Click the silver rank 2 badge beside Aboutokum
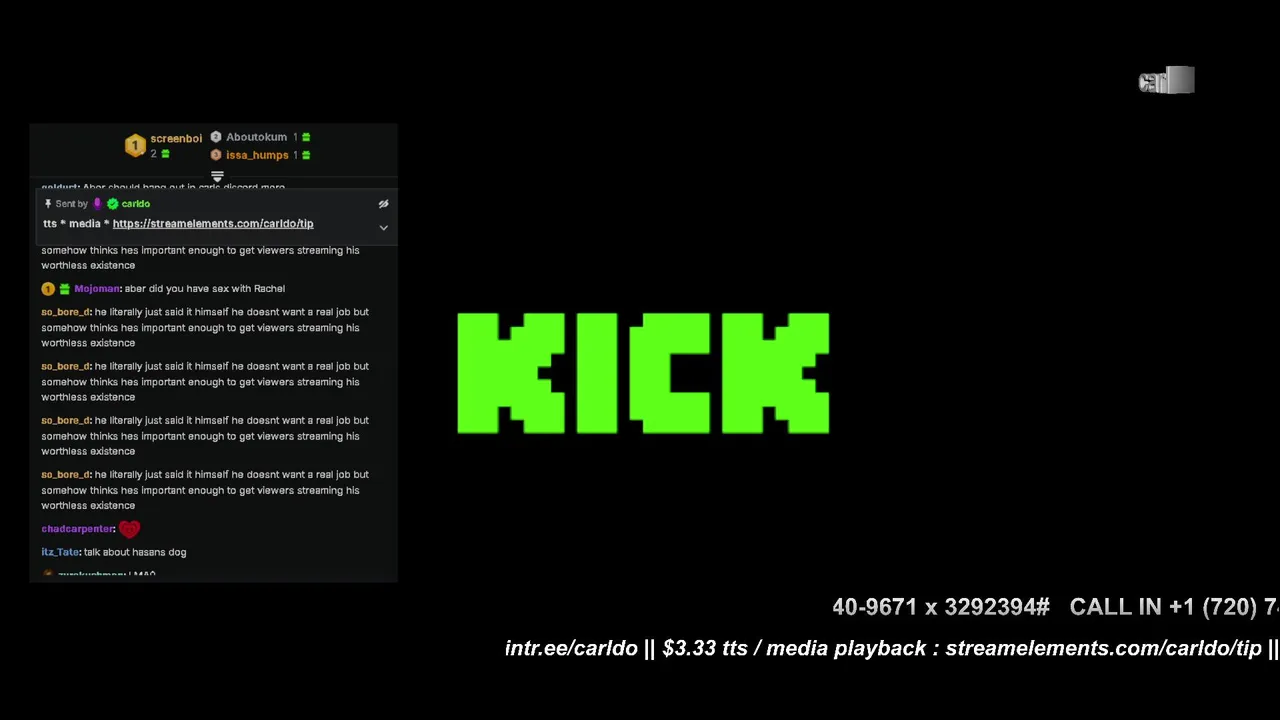The height and width of the screenshot is (720, 1280). click(x=215, y=137)
